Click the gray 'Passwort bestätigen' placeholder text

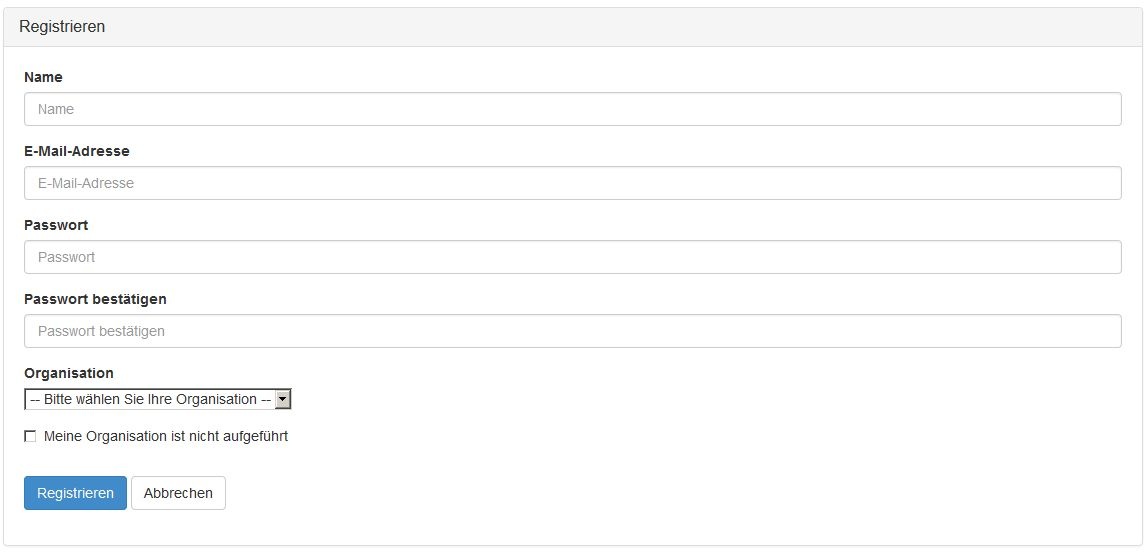coord(101,331)
